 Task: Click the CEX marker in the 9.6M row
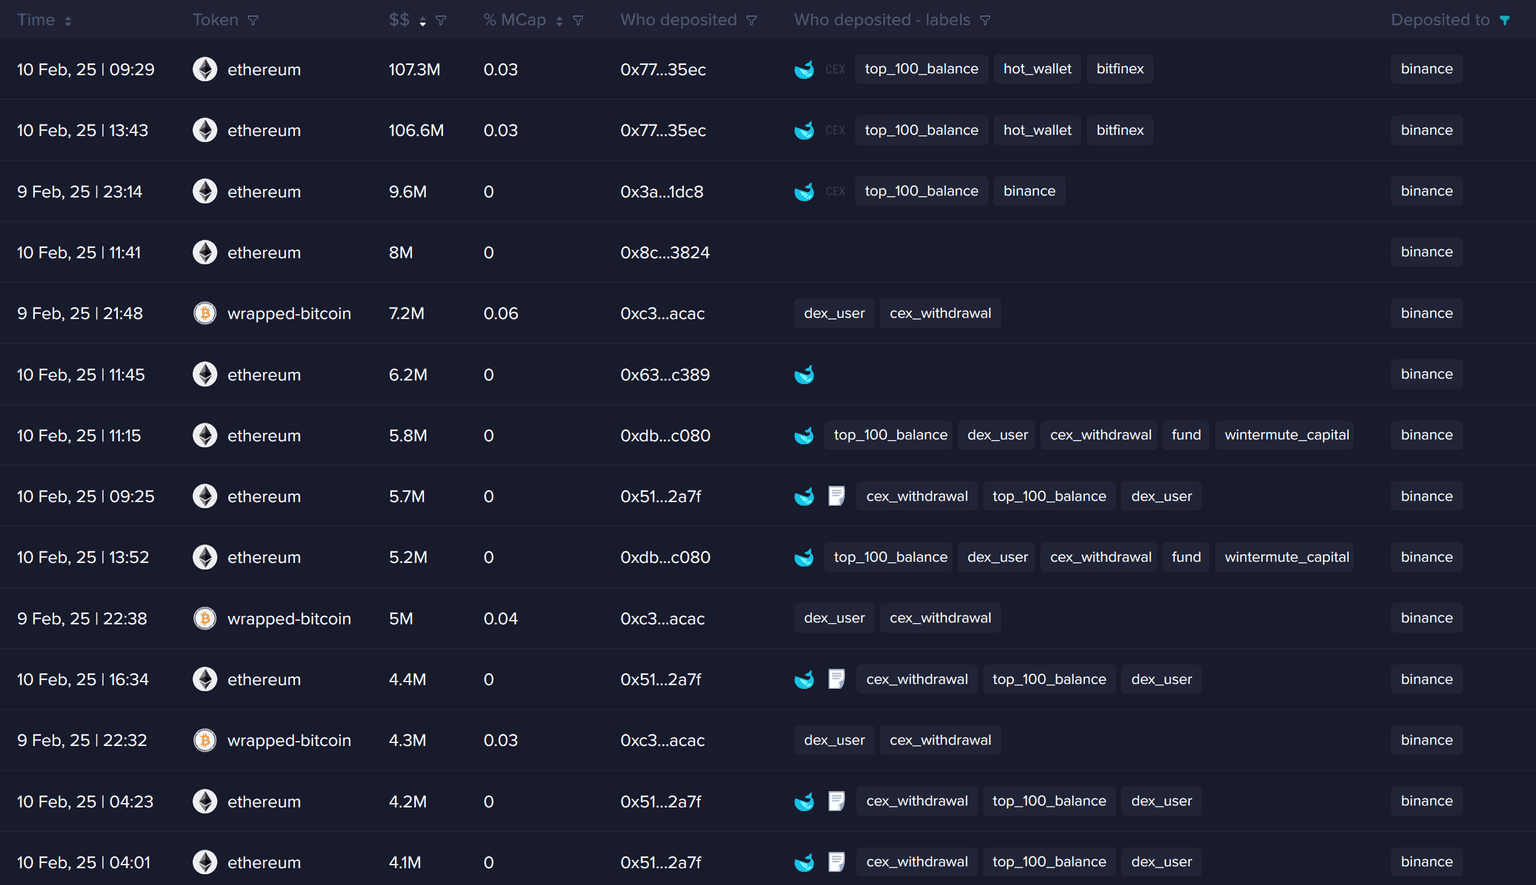835,191
